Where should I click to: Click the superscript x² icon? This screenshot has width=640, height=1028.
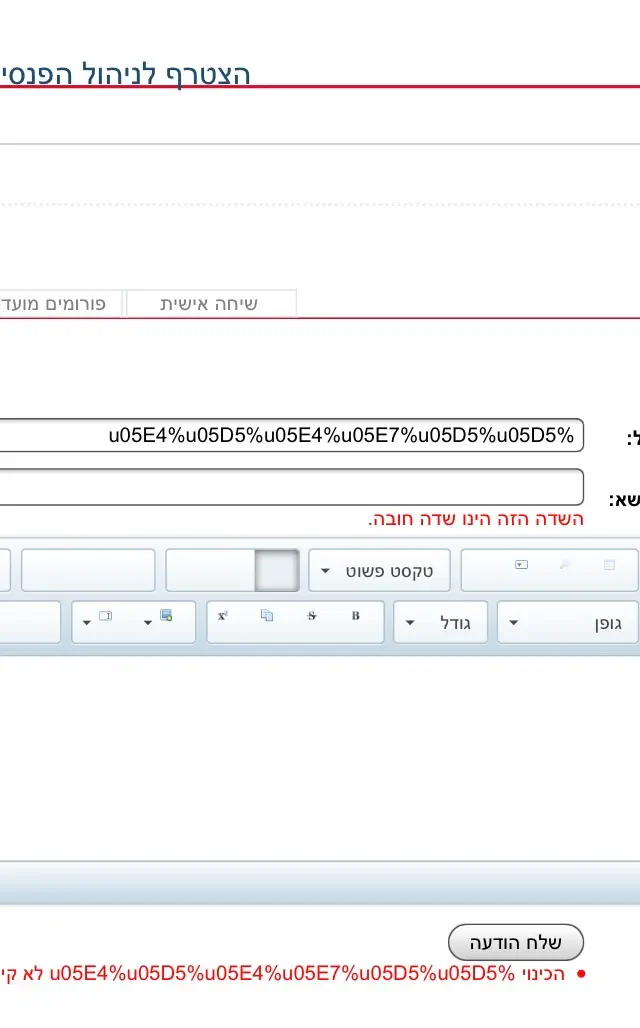(222, 616)
